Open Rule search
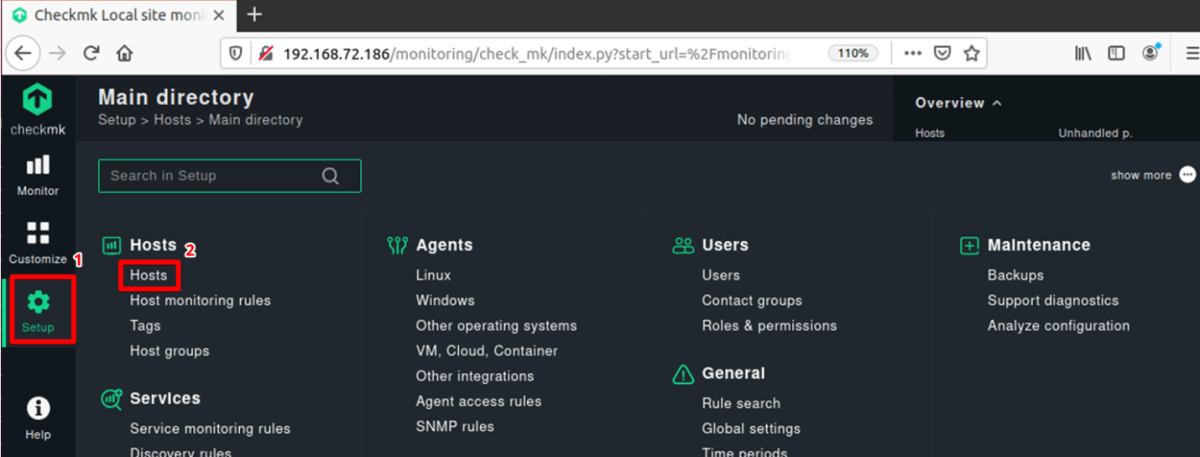The image size is (1200, 457). pyautogui.click(x=741, y=403)
